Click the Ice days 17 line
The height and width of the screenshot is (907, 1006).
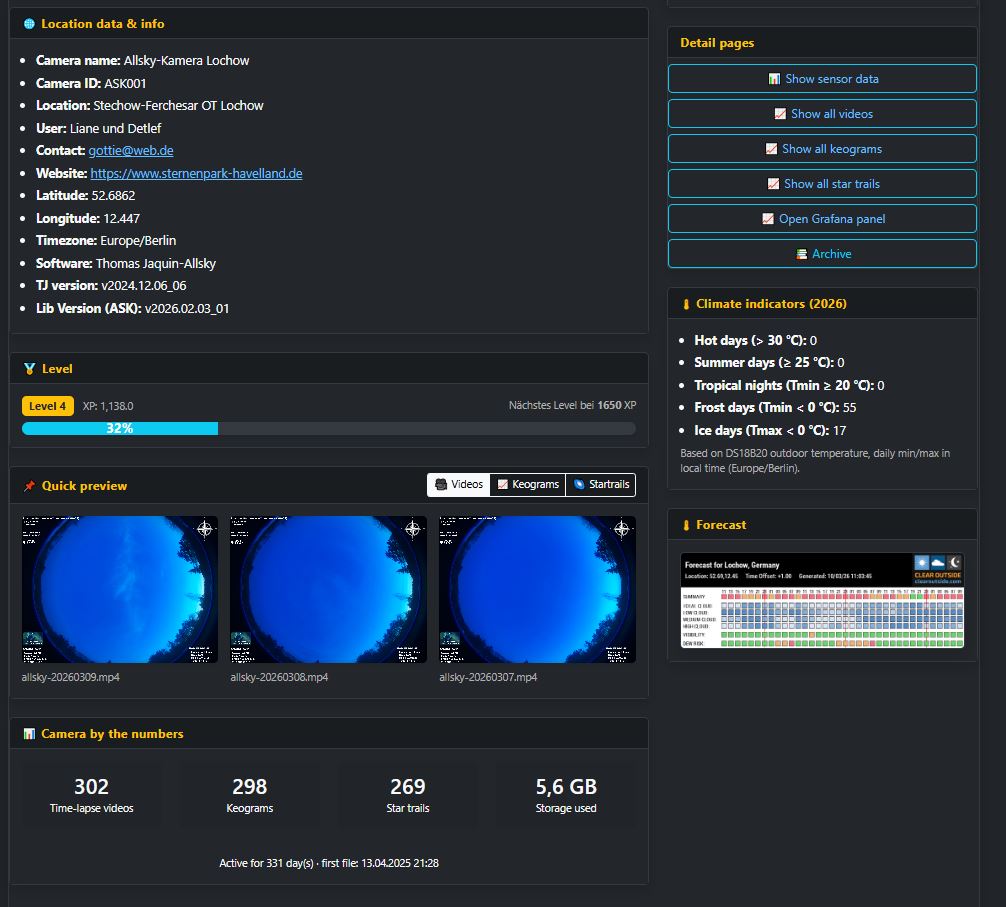pyautogui.click(x=770, y=430)
